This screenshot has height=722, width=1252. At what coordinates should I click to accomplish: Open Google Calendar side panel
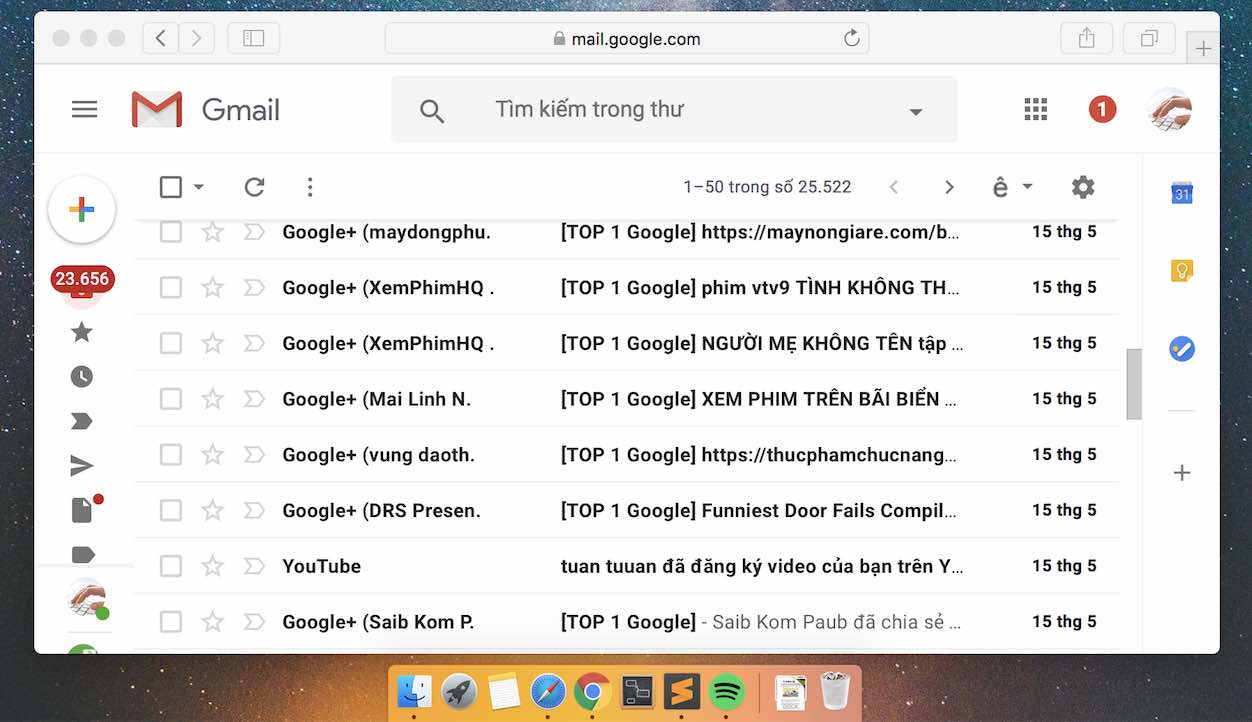(x=1182, y=194)
